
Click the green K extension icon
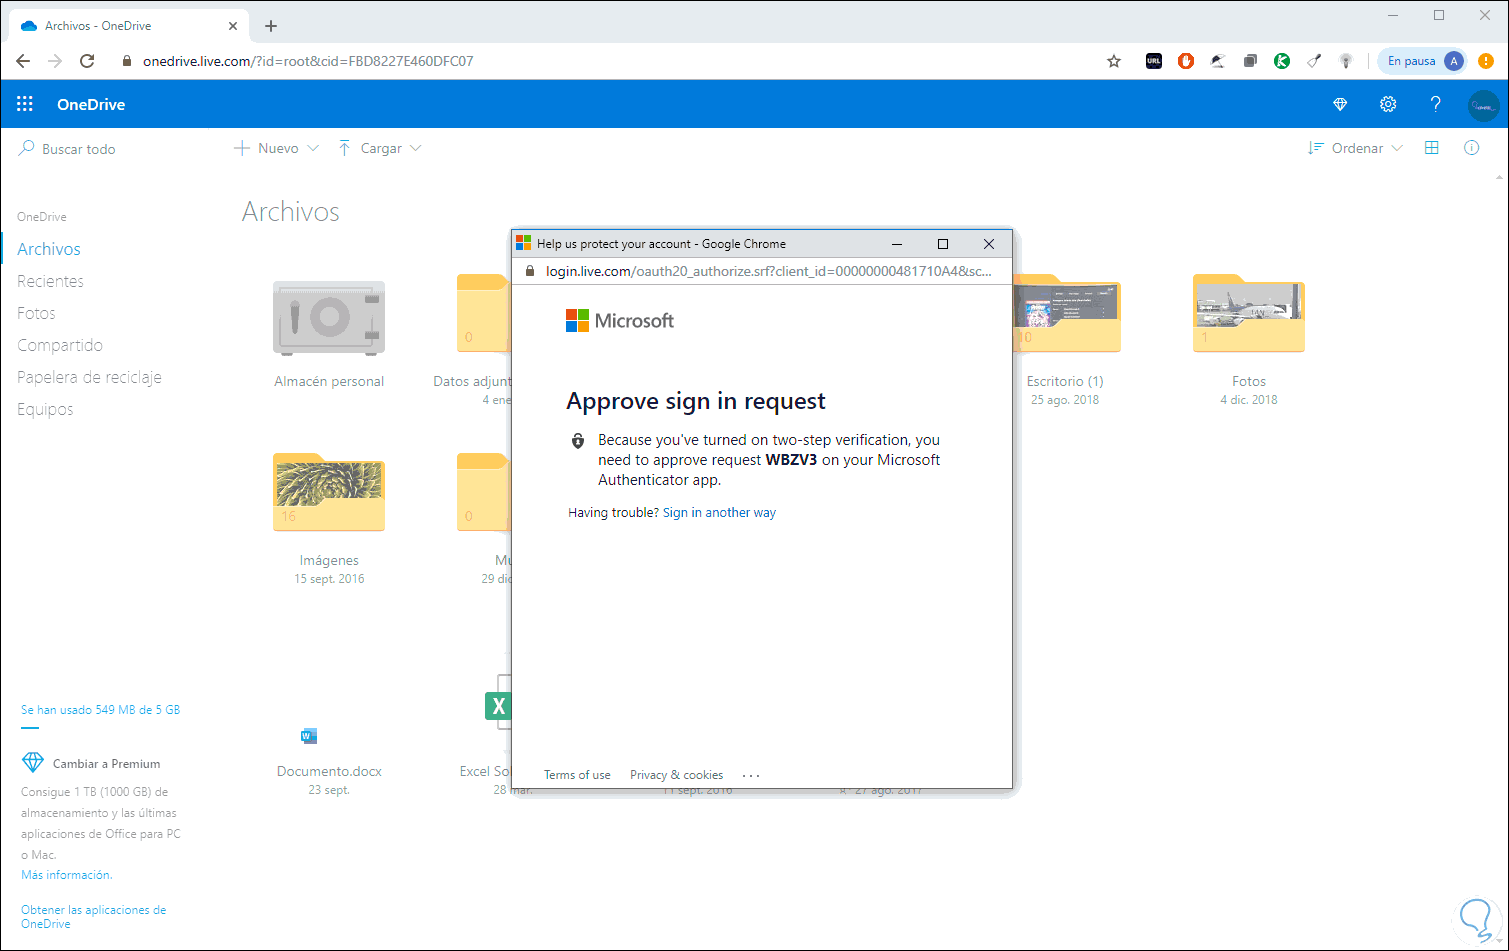pyautogui.click(x=1282, y=61)
